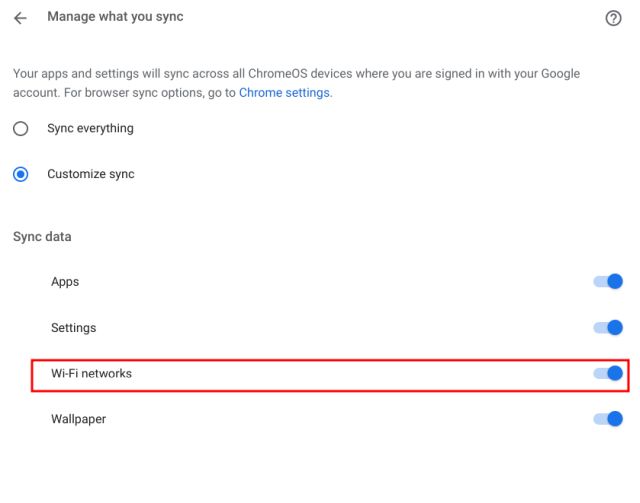Image resolution: width=640 pixels, height=503 pixels.
Task: Open the help question mark icon
Action: (614, 18)
